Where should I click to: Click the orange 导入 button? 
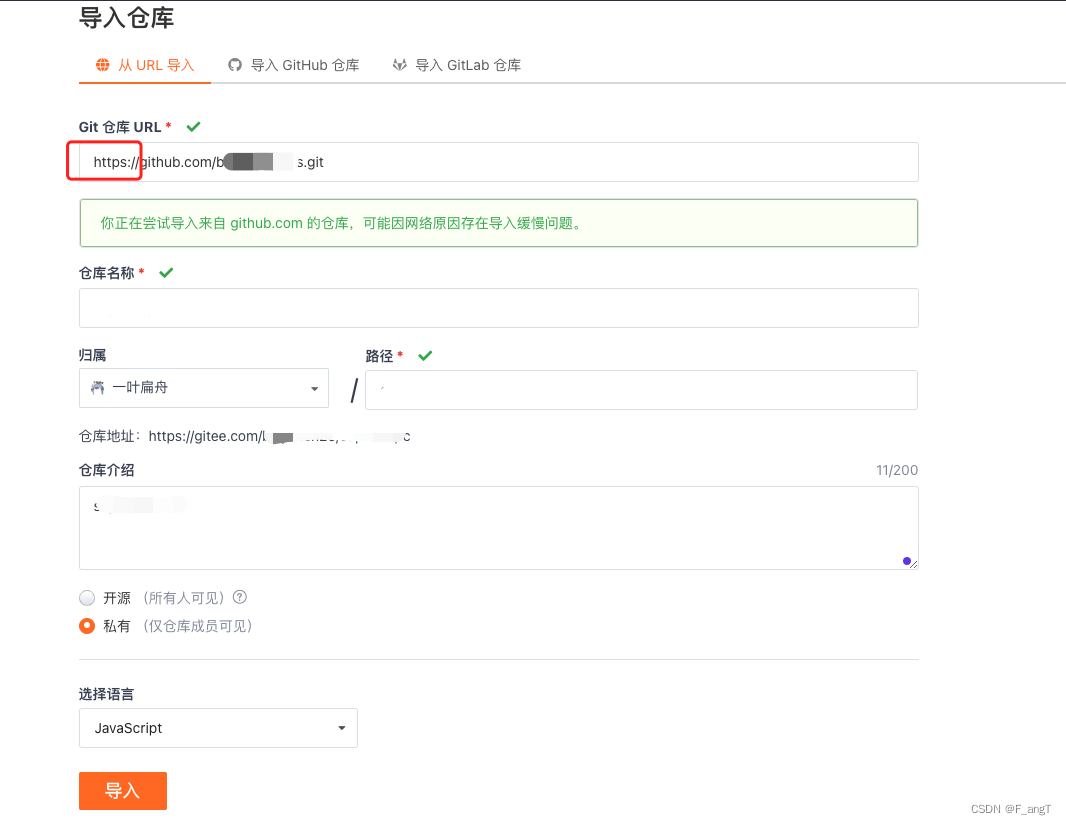(x=123, y=791)
